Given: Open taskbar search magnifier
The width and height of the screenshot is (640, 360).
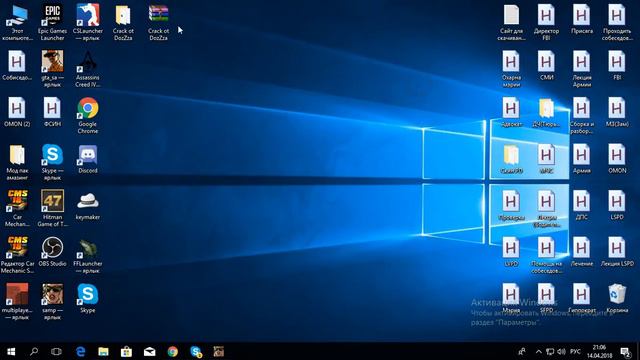Looking at the screenshot, I should pos(34,351).
